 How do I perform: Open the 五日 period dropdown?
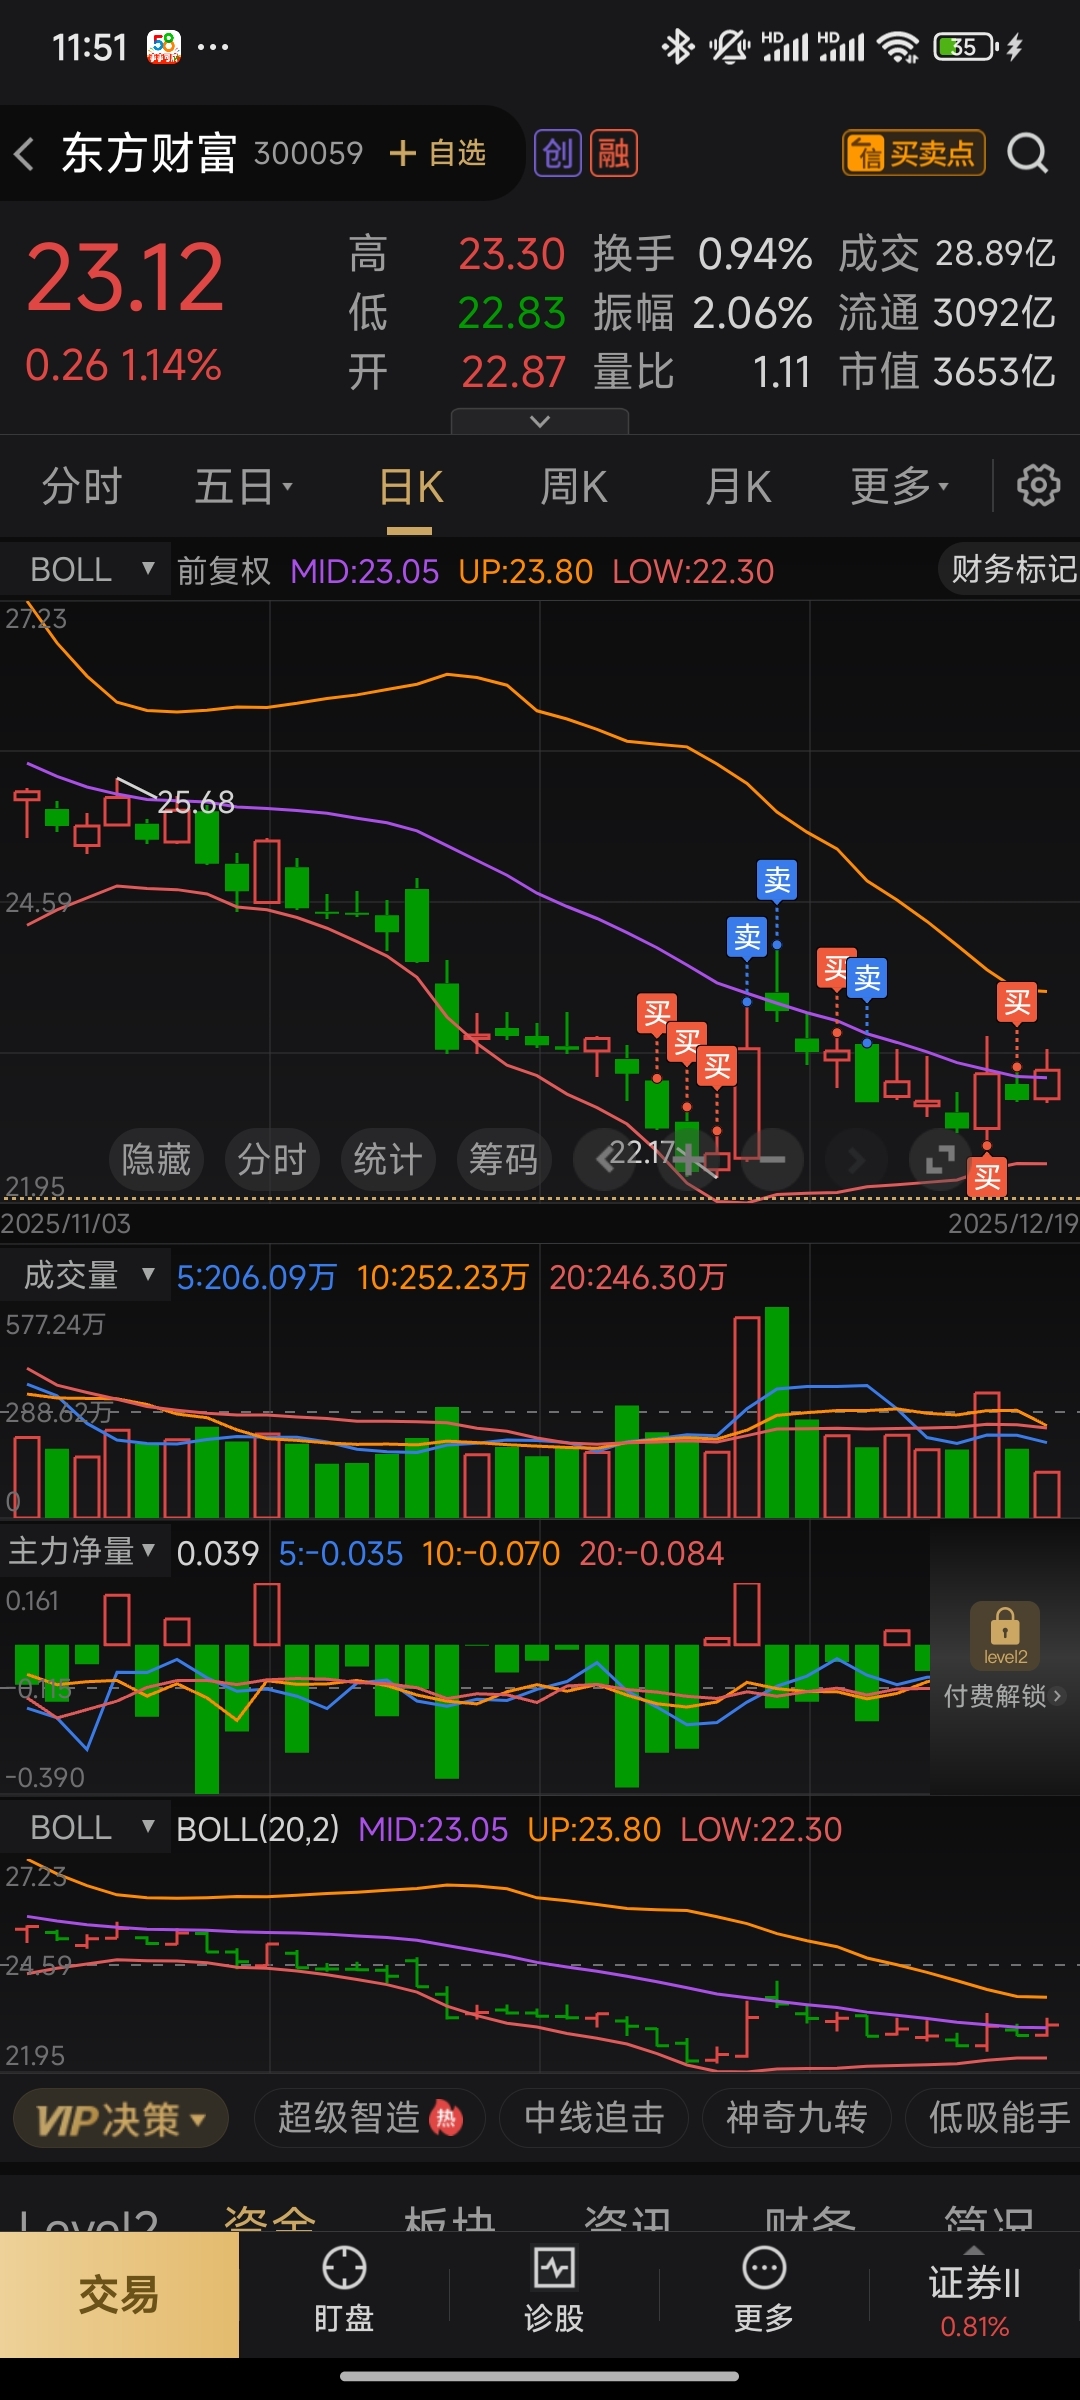click(243, 487)
